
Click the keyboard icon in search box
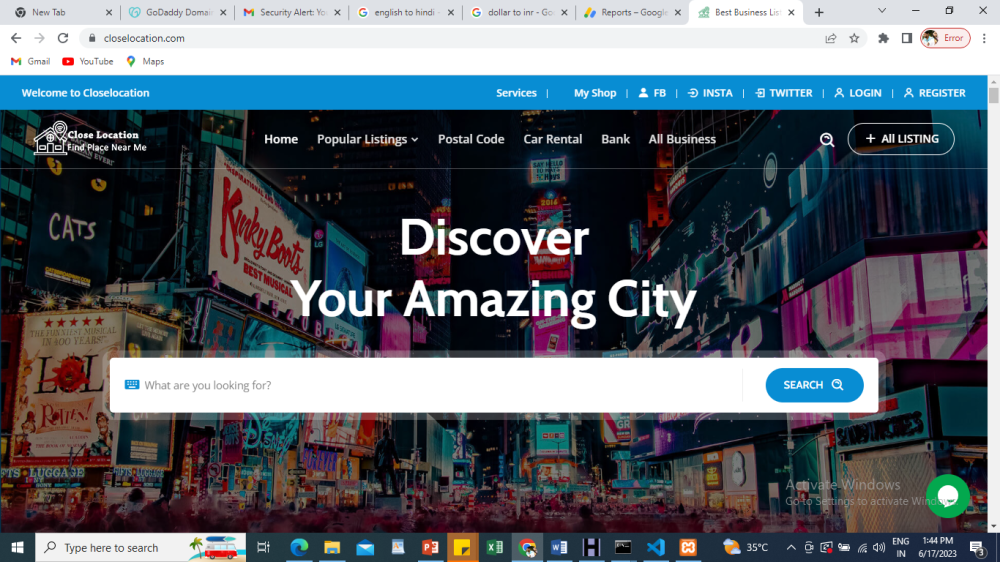[131, 385]
